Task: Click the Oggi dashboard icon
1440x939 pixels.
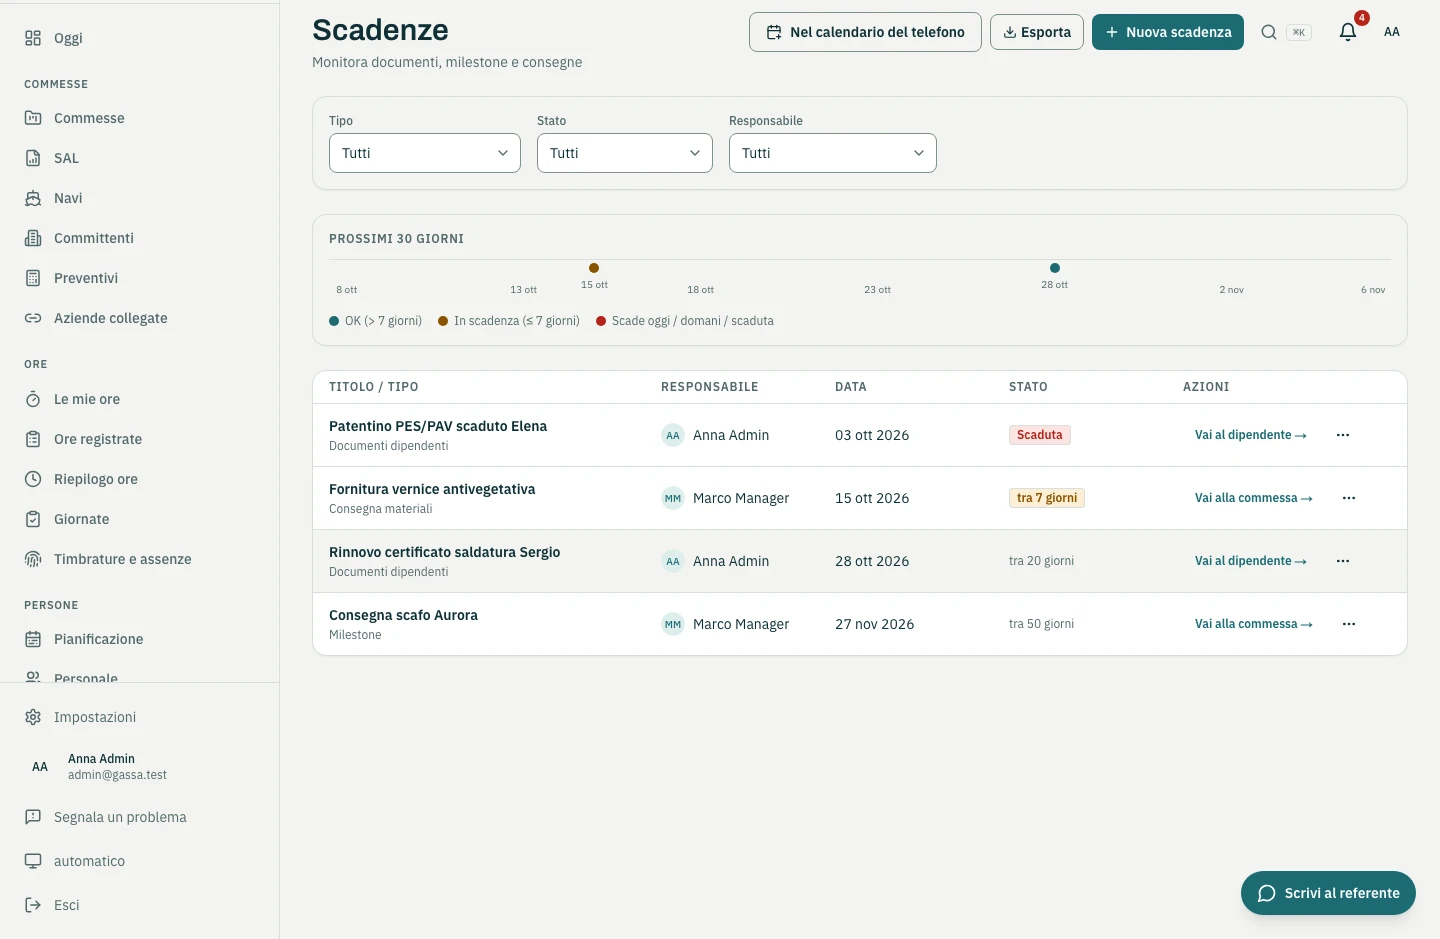Action: tap(33, 38)
